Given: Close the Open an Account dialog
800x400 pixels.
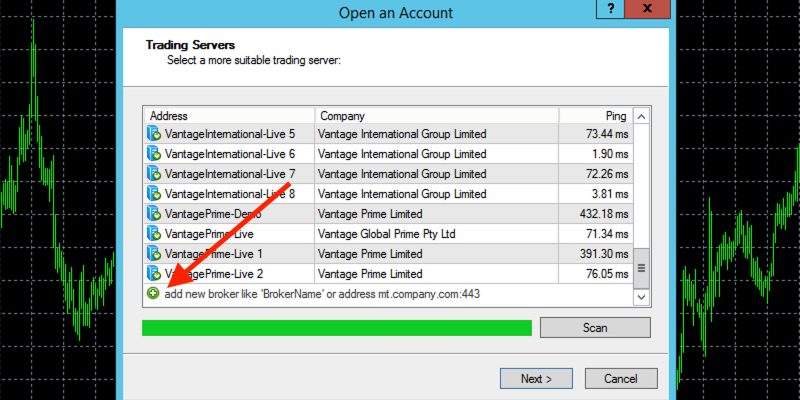Looking at the screenshot, I should [647, 9].
